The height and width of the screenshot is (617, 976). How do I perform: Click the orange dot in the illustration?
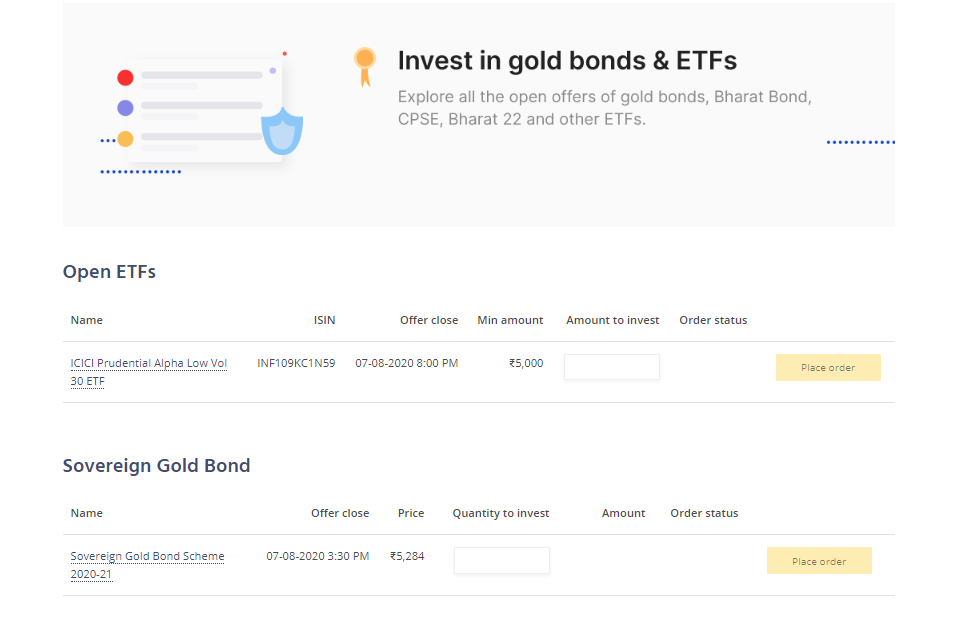click(x=125, y=139)
